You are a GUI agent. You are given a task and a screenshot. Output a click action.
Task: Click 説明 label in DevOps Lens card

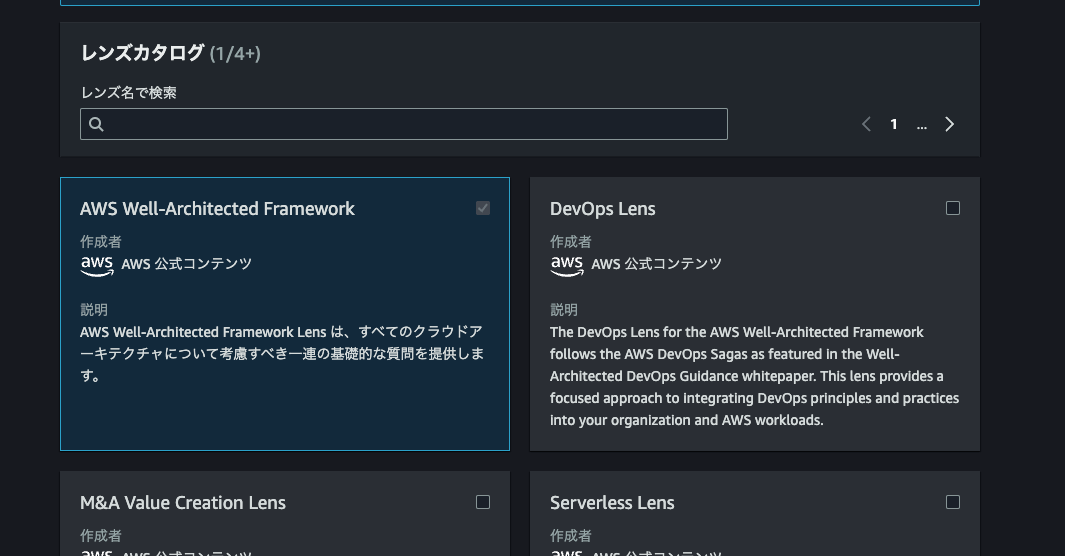click(564, 310)
